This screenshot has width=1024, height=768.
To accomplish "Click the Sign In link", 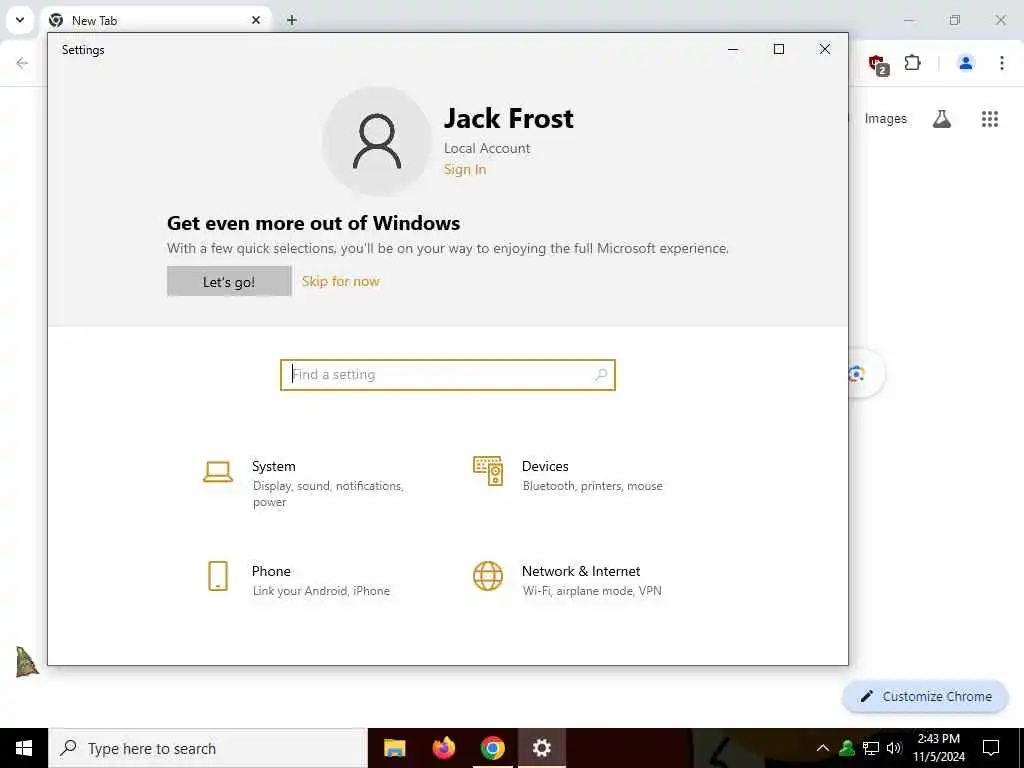I will (x=465, y=170).
